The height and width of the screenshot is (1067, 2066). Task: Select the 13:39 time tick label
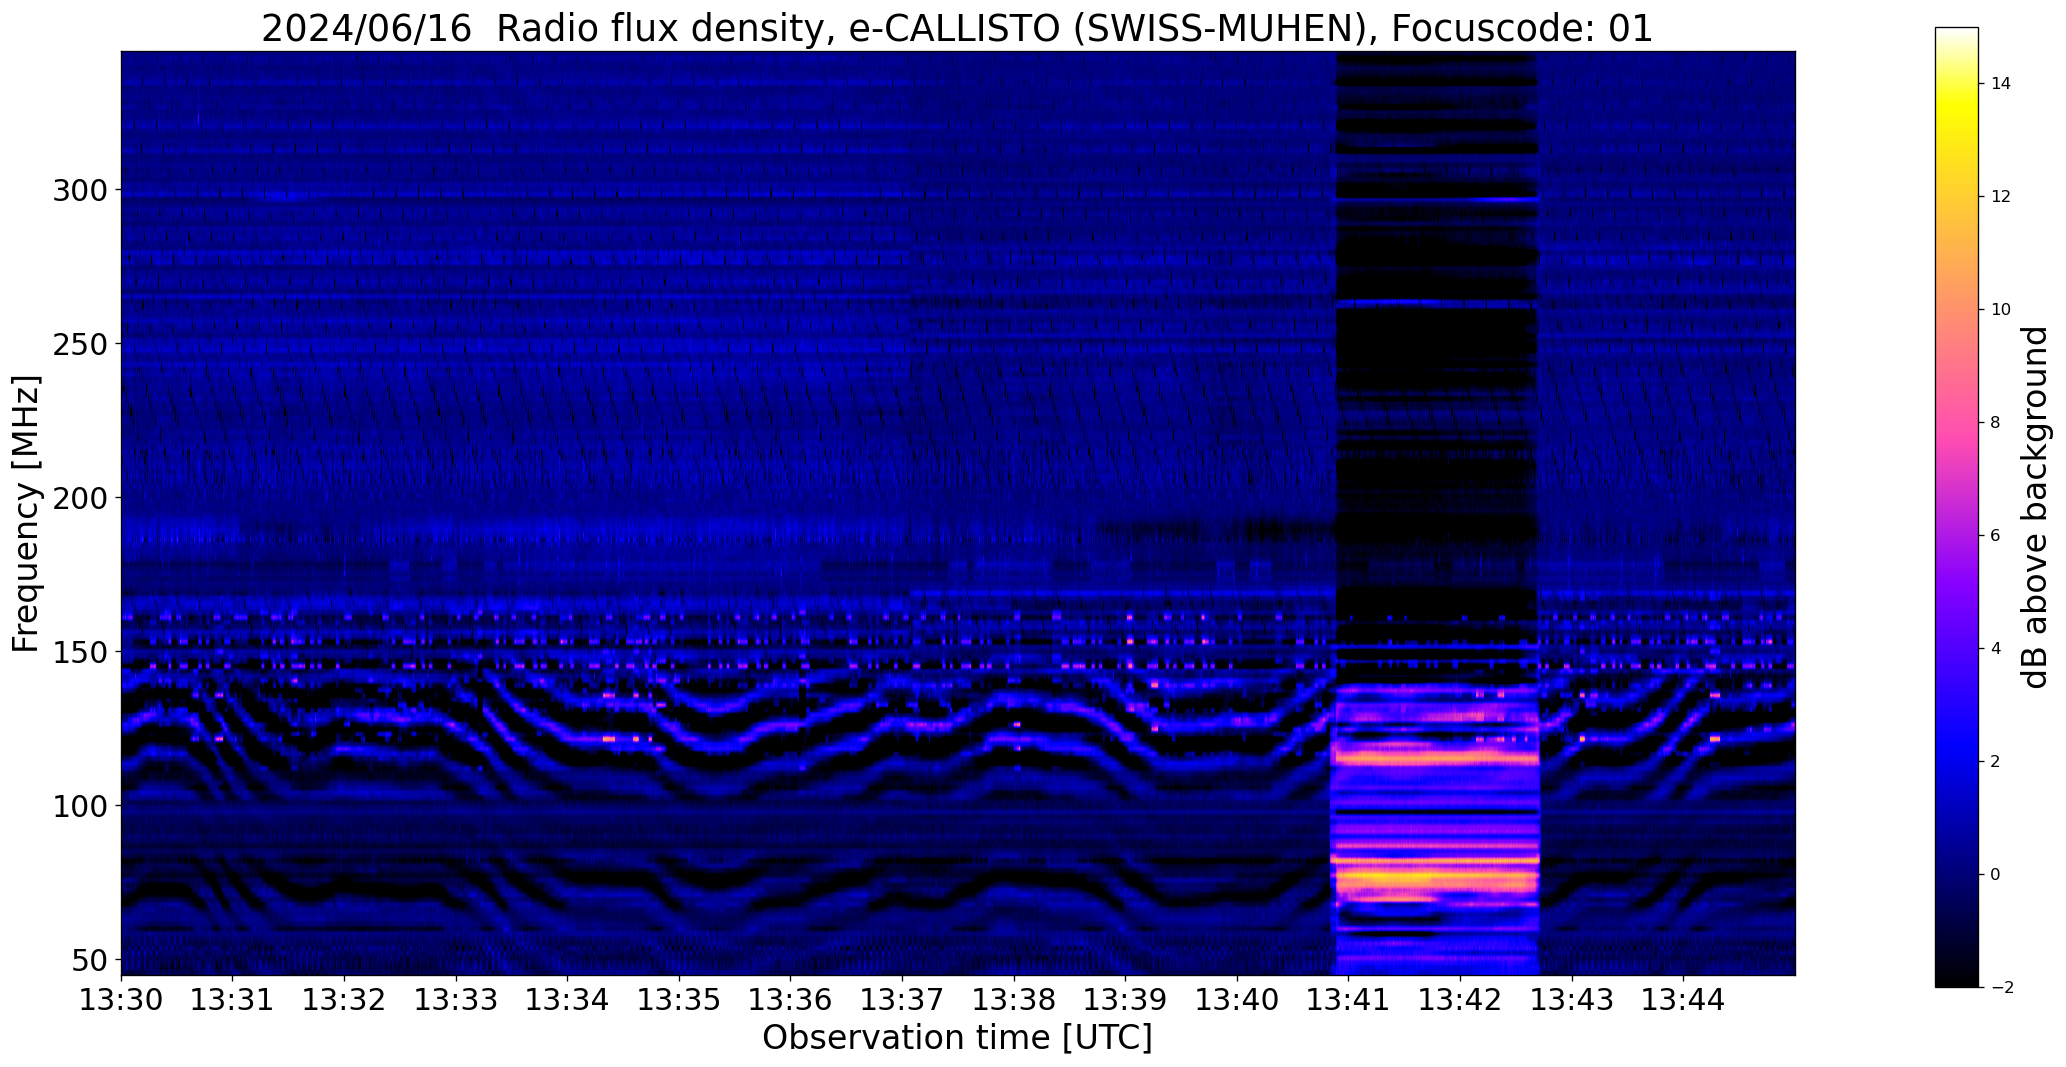pos(1126,999)
